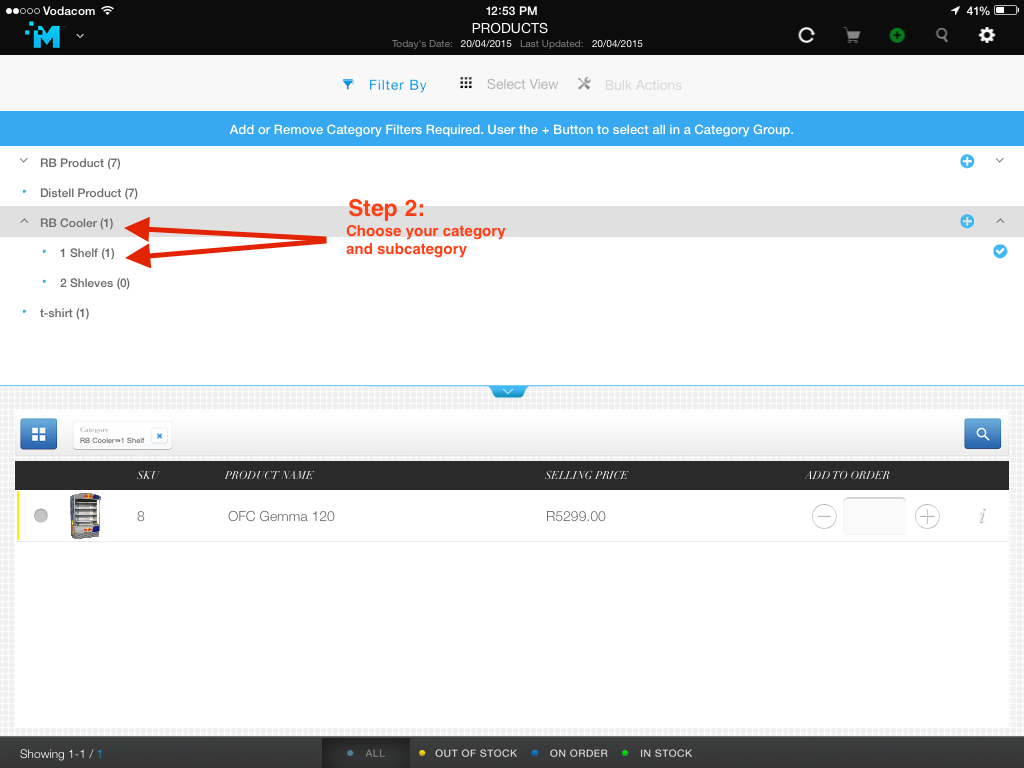Click the R5299.00 selling price
The height and width of the screenshot is (768, 1024).
click(x=575, y=517)
